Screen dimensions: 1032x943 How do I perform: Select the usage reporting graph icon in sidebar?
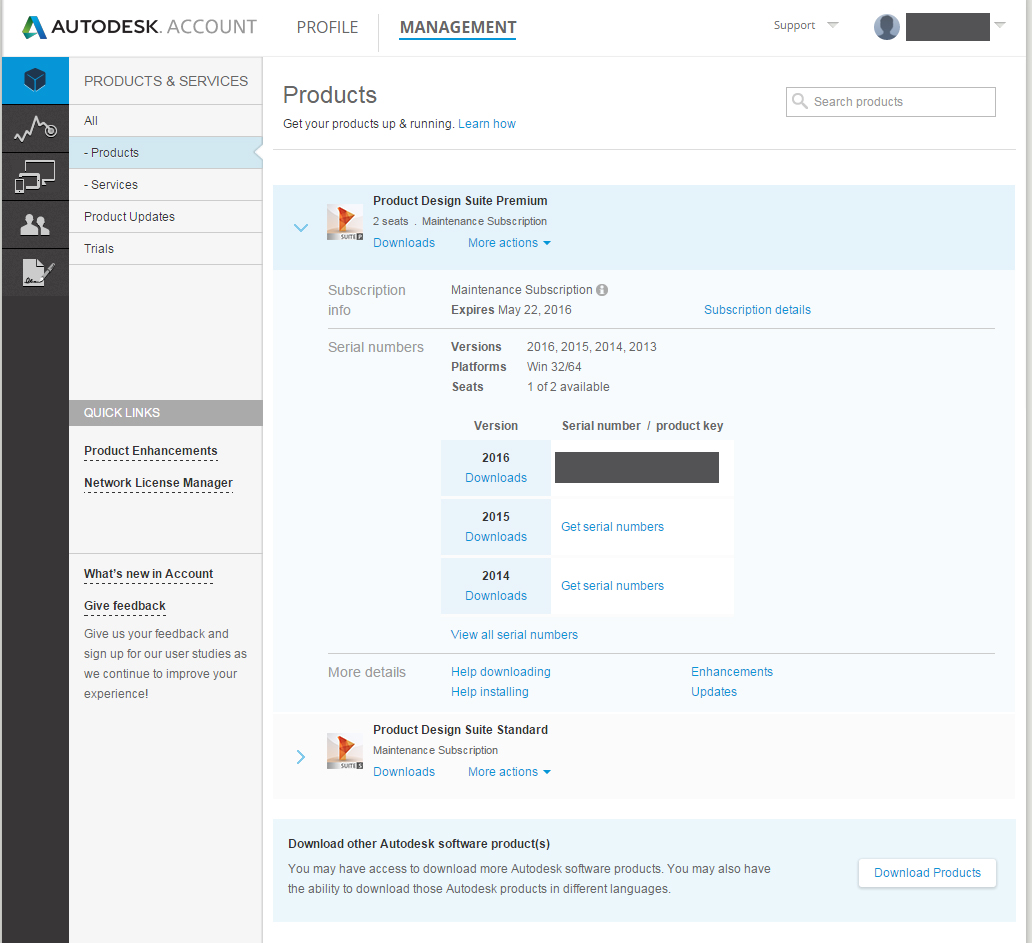pos(34,128)
